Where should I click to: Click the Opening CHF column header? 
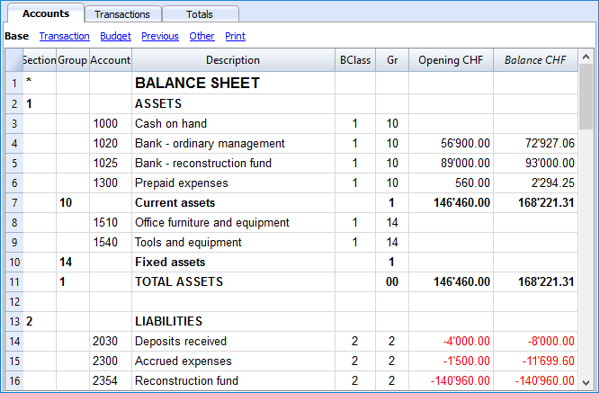click(x=451, y=60)
